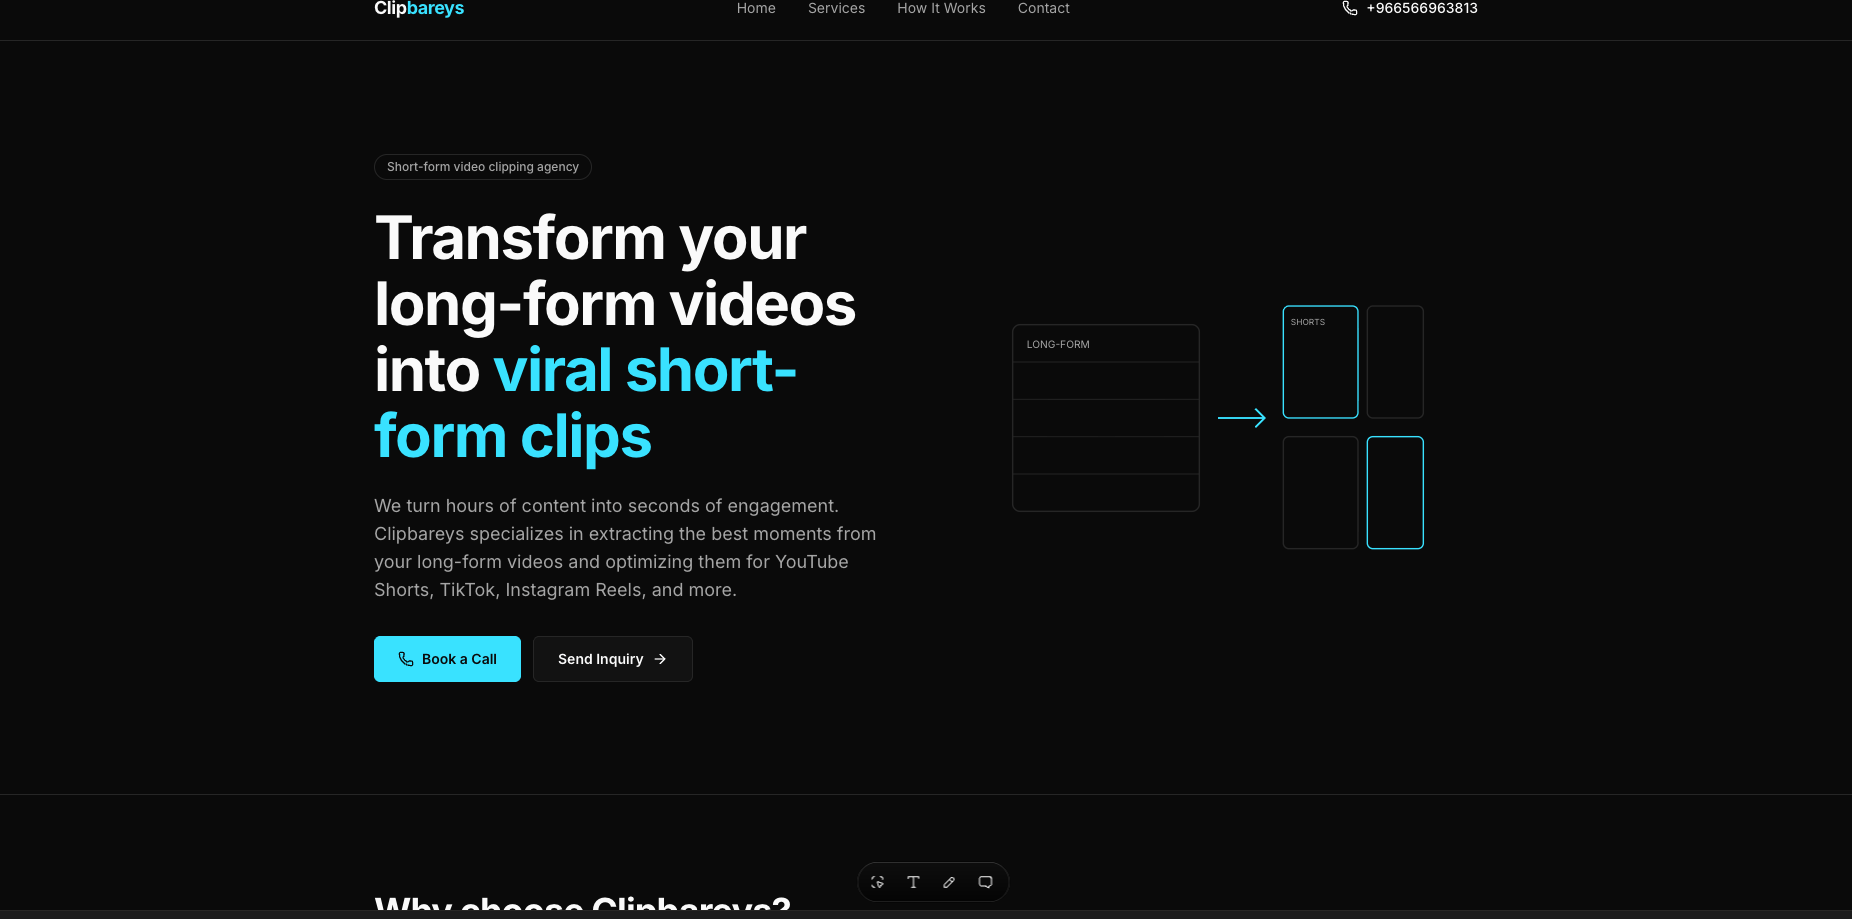
Task: Open the Contact nav item
Action: pyautogui.click(x=1043, y=8)
